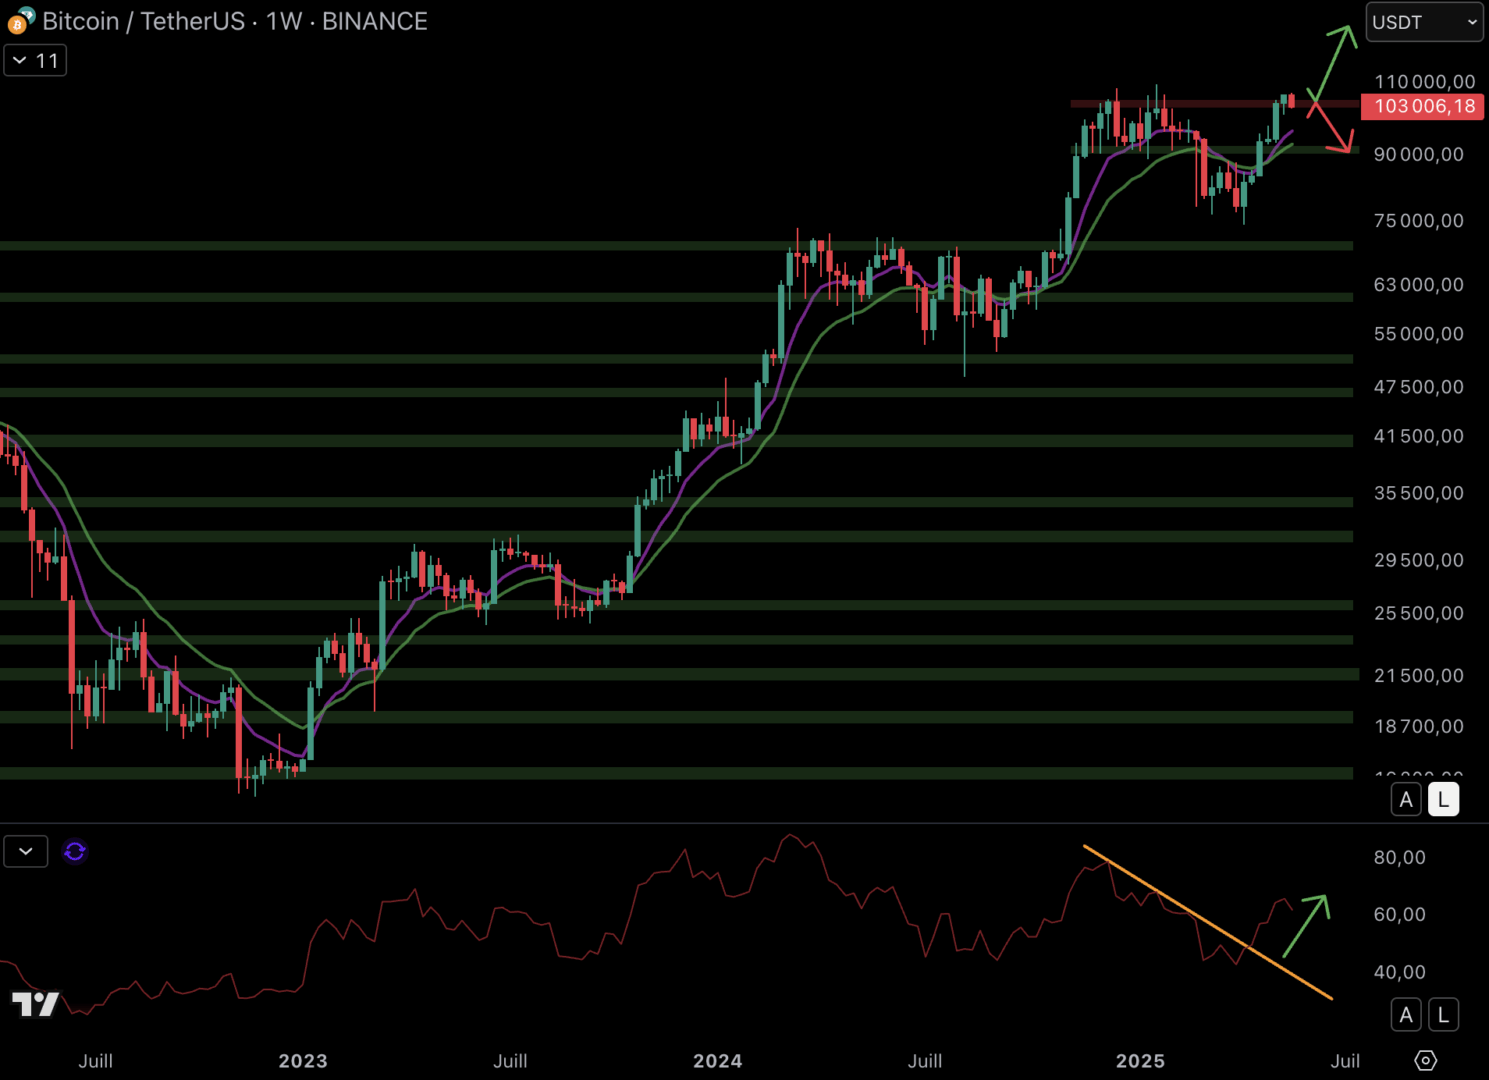Click the 2023 time axis label

click(x=303, y=1061)
